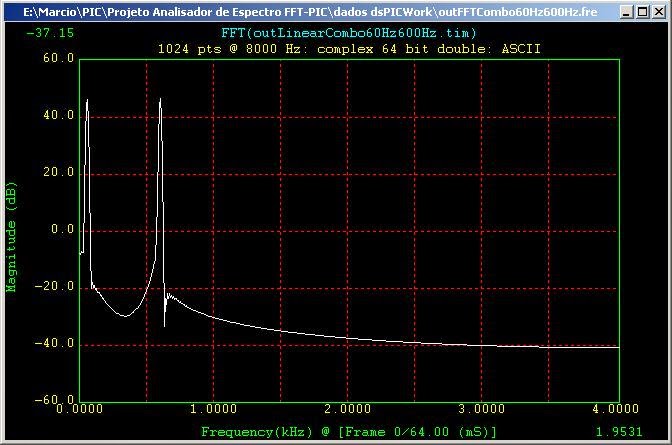Click the 20.0 y-axis tick label
The image size is (672, 445).
pos(58,172)
